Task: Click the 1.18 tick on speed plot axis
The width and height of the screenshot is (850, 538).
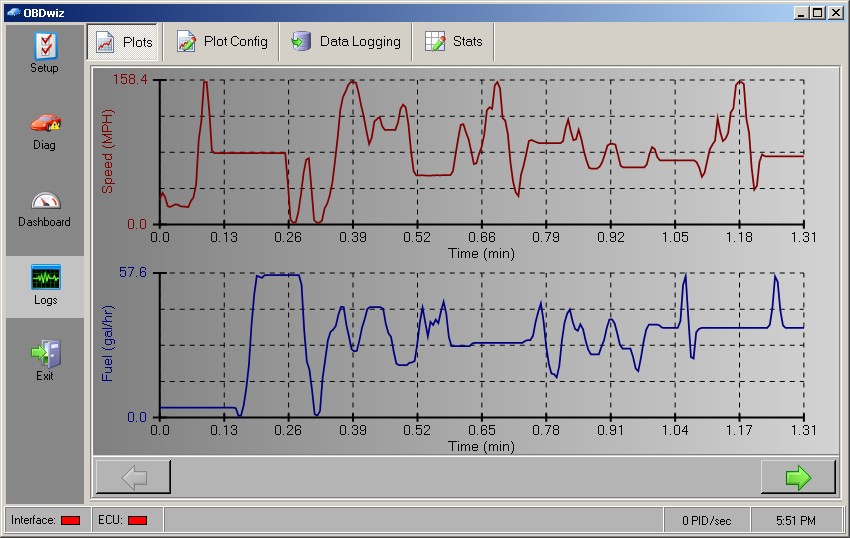Action: point(739,237)
